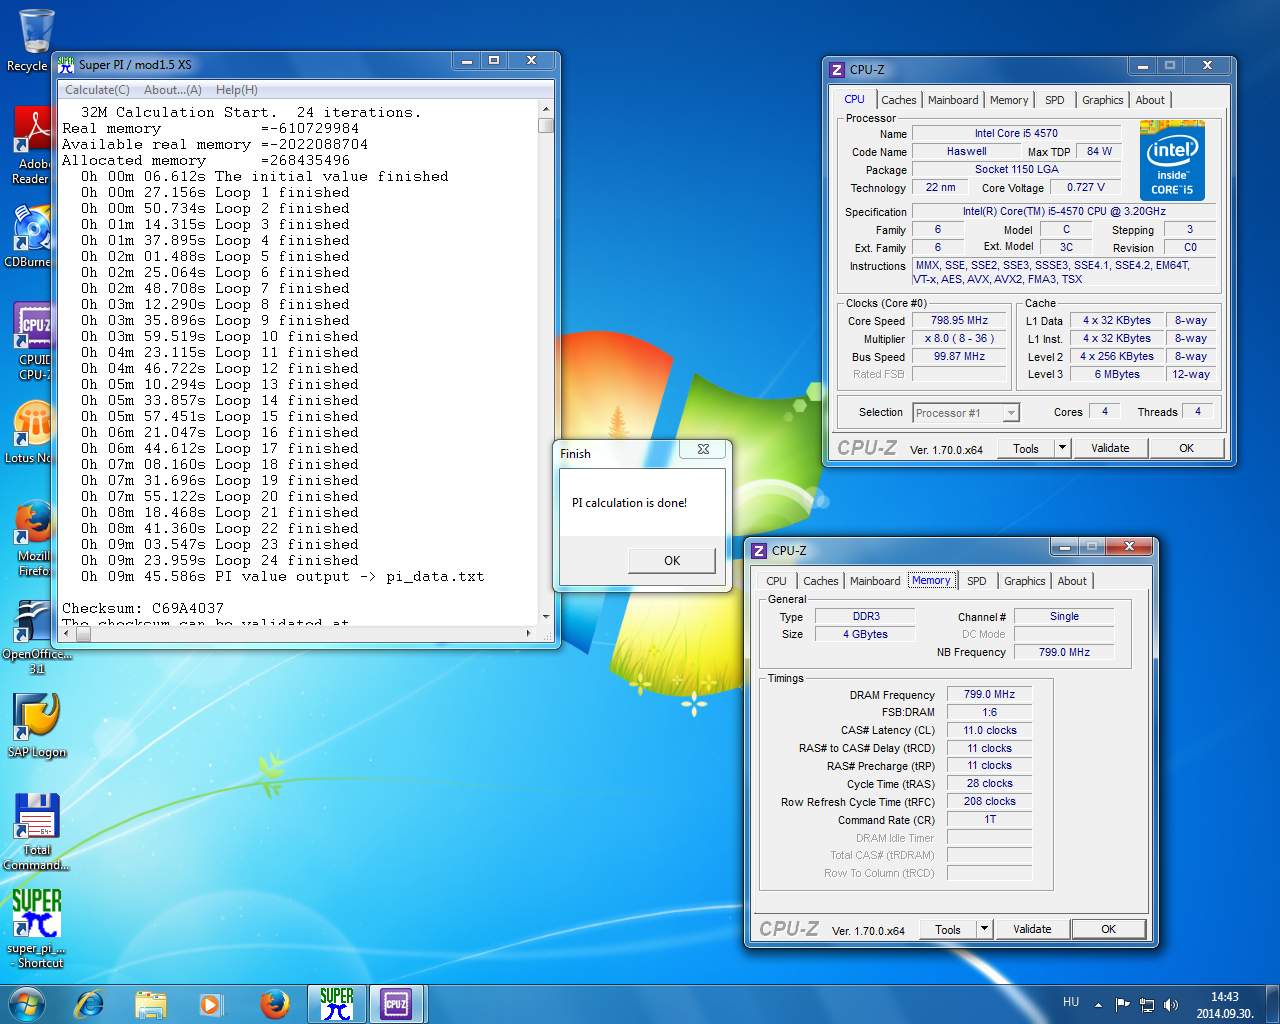
Task: Open SAP Logon desktop icon
Action: [37, 725]
